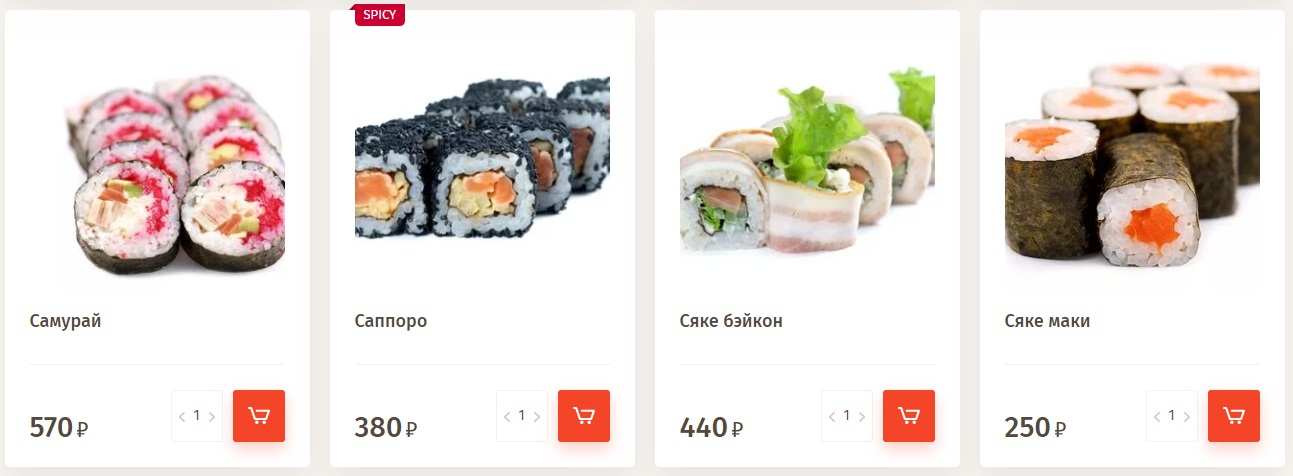The width and height of the screenshot is (1293, 476).
Task: Decrease Сяке бэйкон quantity with left arrow
Action: 832,416
